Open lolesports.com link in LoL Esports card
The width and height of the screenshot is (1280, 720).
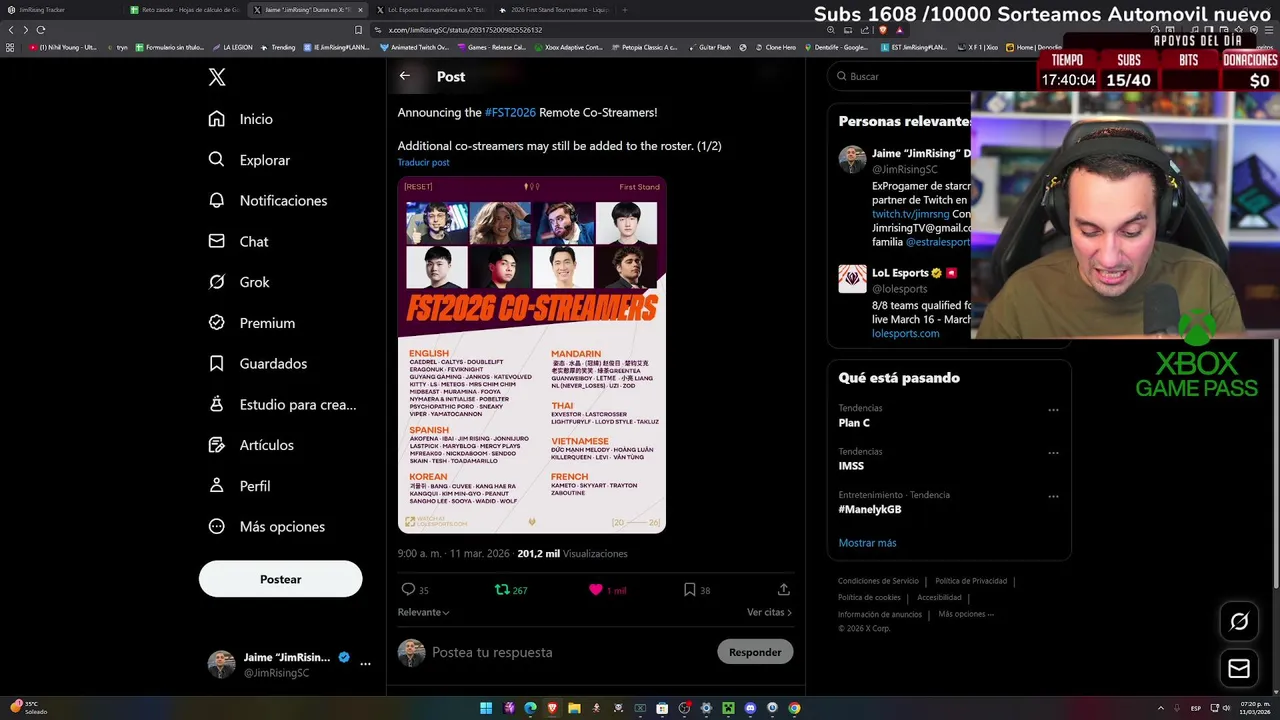click(905, 333)
